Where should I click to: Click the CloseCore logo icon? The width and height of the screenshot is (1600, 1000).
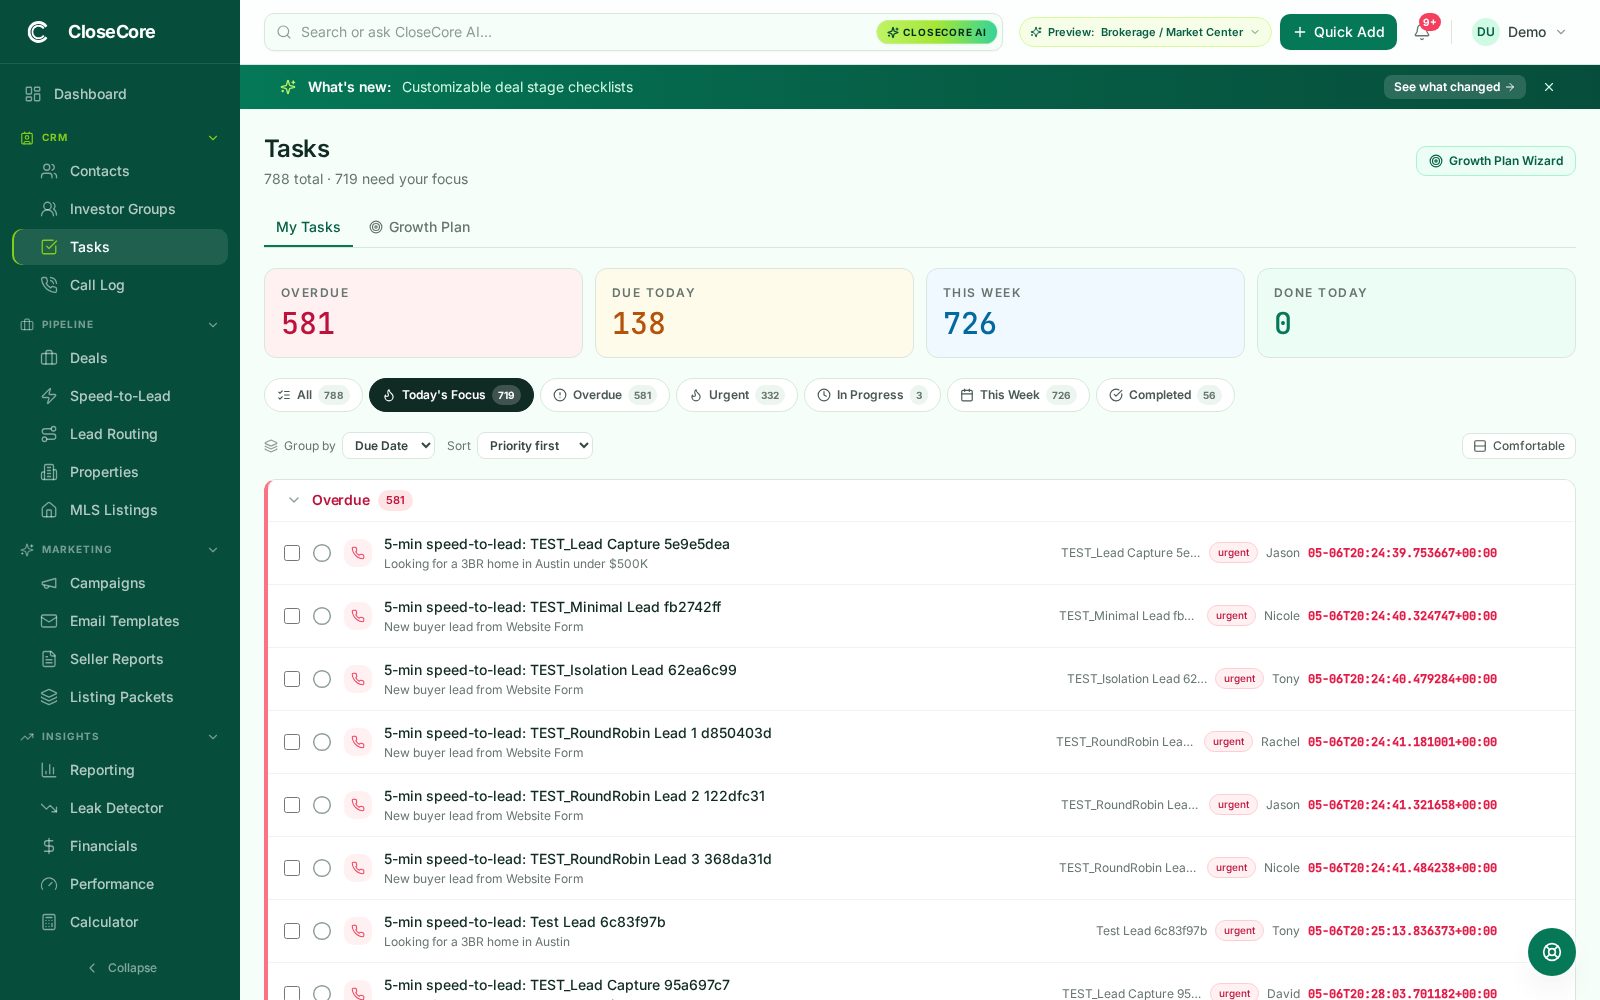38,32
